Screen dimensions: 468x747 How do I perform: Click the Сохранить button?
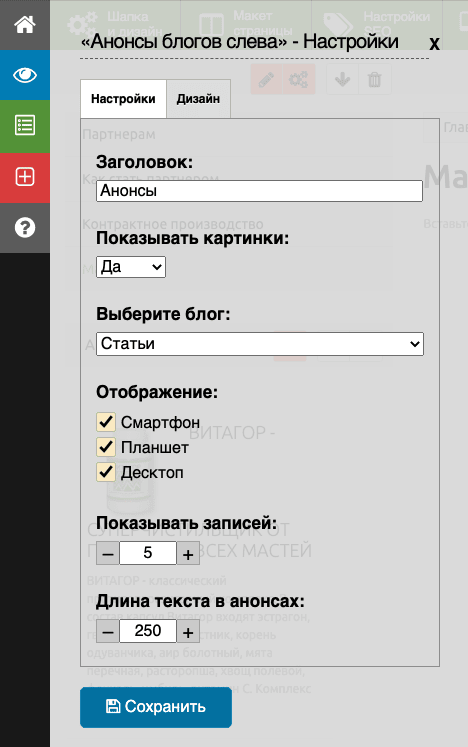156,707
